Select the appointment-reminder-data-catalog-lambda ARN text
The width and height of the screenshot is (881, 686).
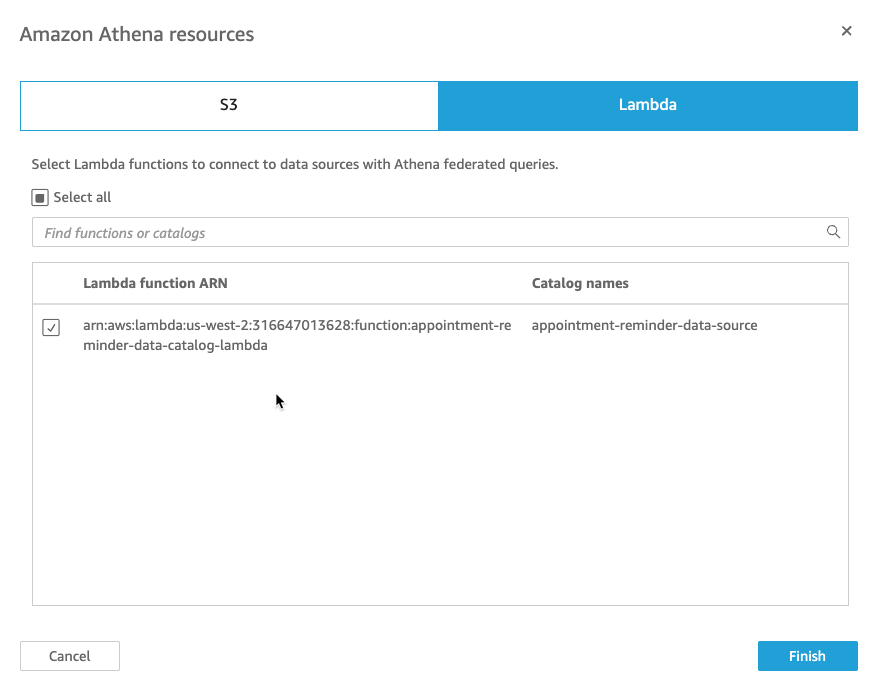pos(296,335)
